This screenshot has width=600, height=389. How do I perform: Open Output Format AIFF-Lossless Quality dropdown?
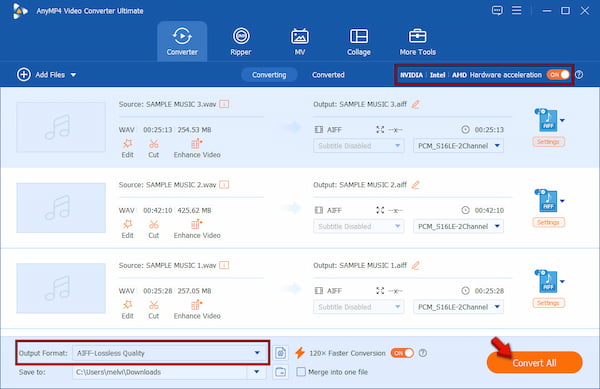click(169, 353)
